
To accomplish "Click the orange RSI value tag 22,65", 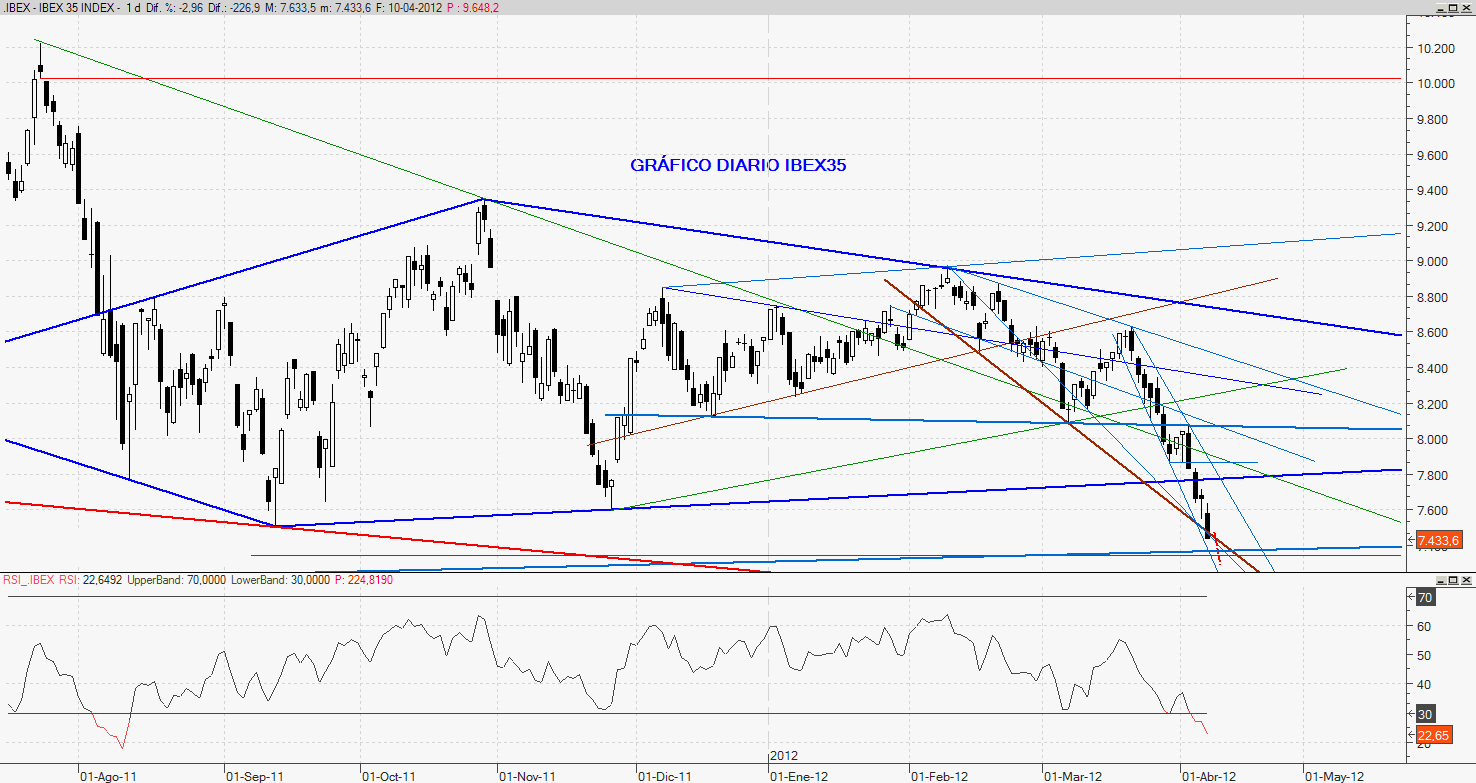I will (x=1432, y=735).
